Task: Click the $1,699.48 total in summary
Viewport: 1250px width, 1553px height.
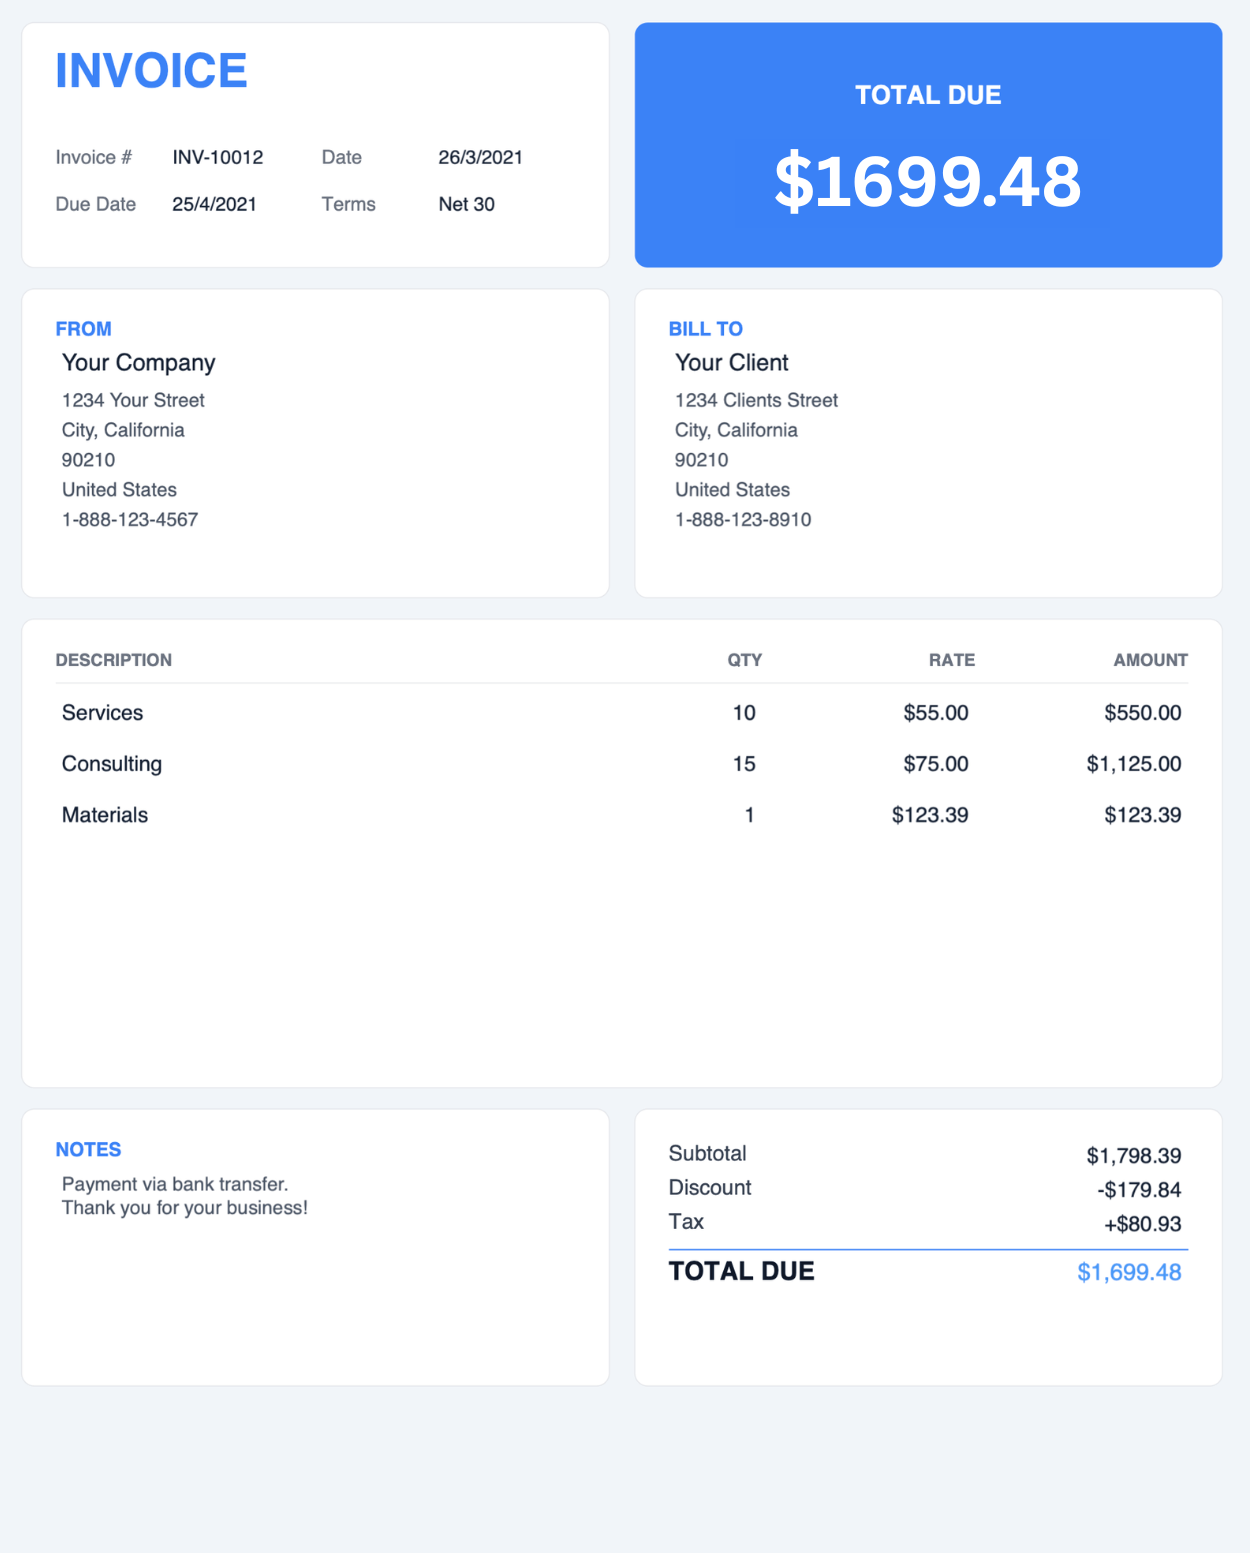Action: [x=1129, y=1272]
